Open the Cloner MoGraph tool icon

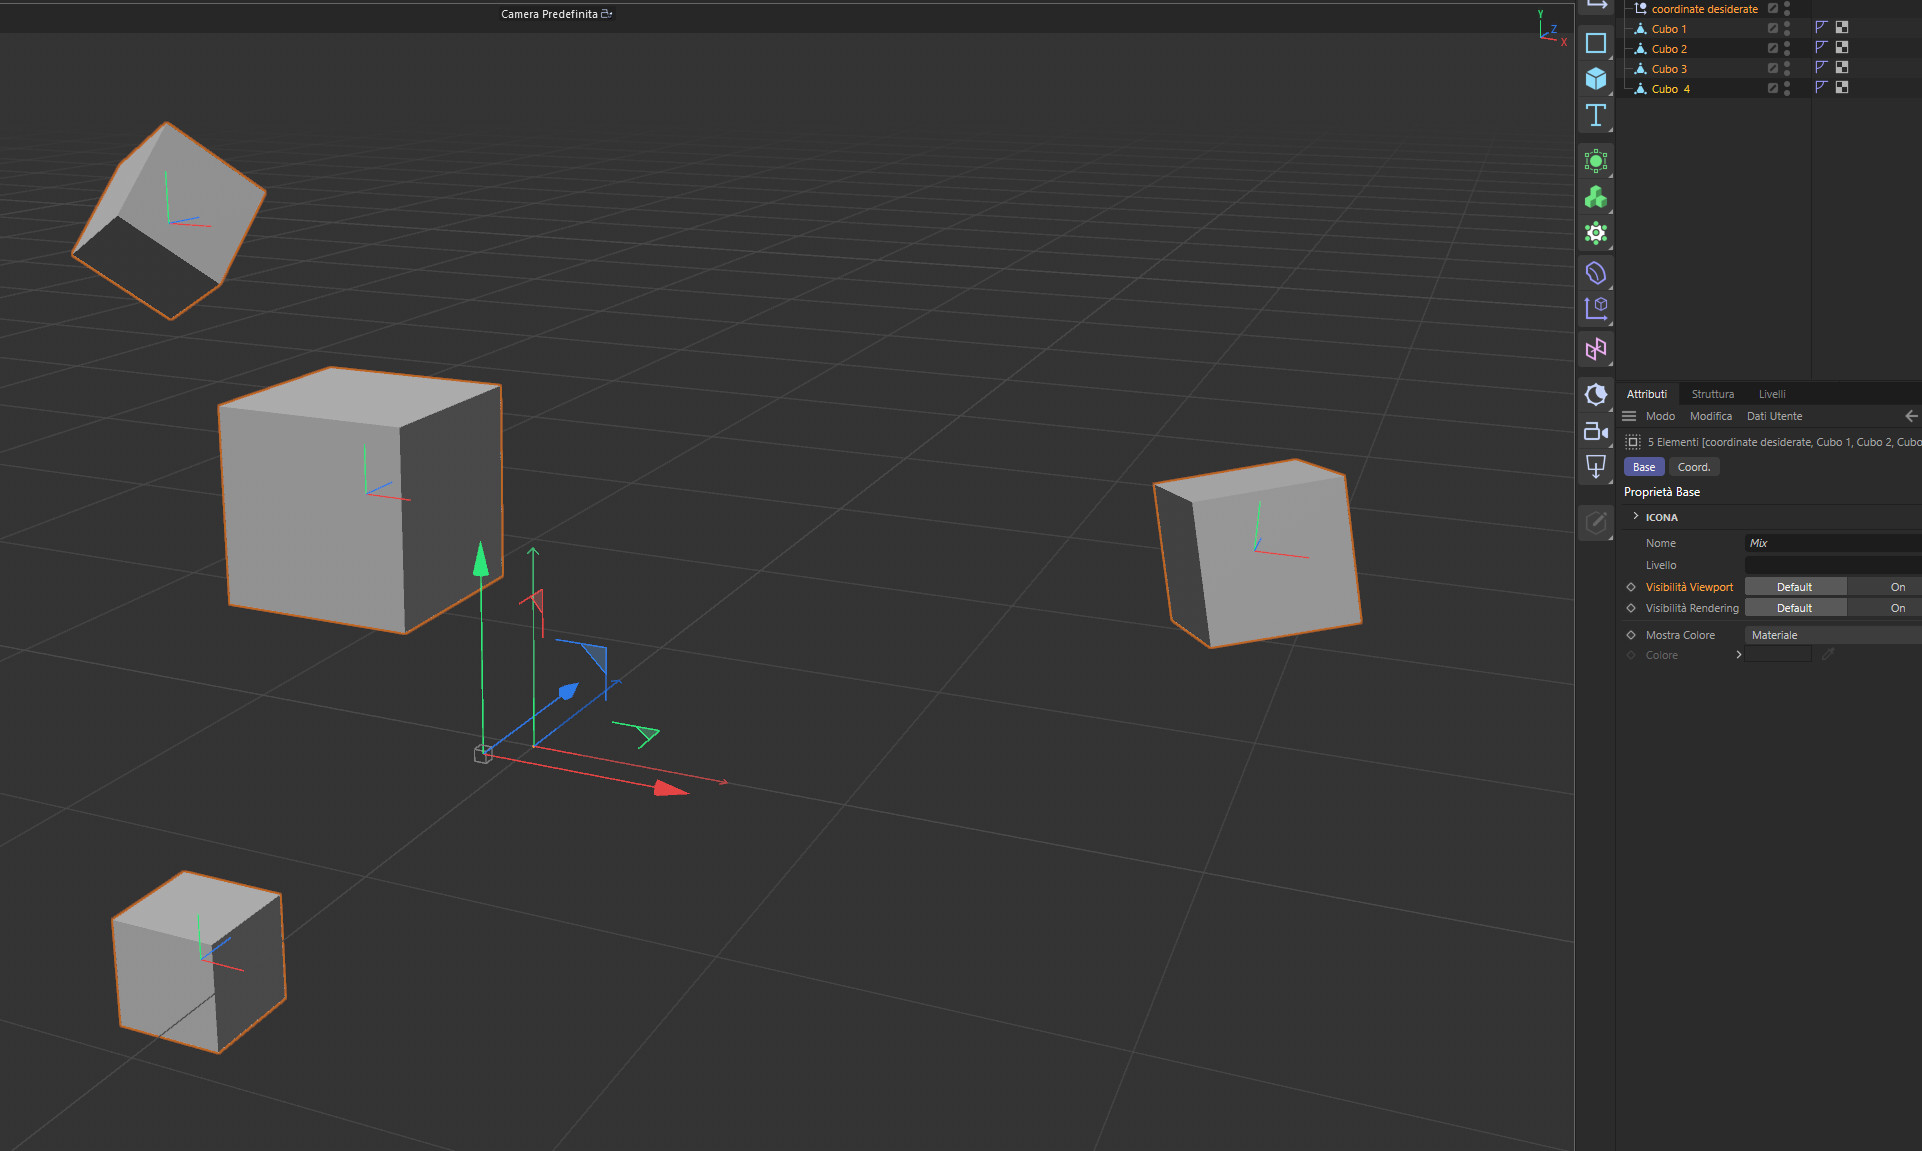[x=1596, y=198]
